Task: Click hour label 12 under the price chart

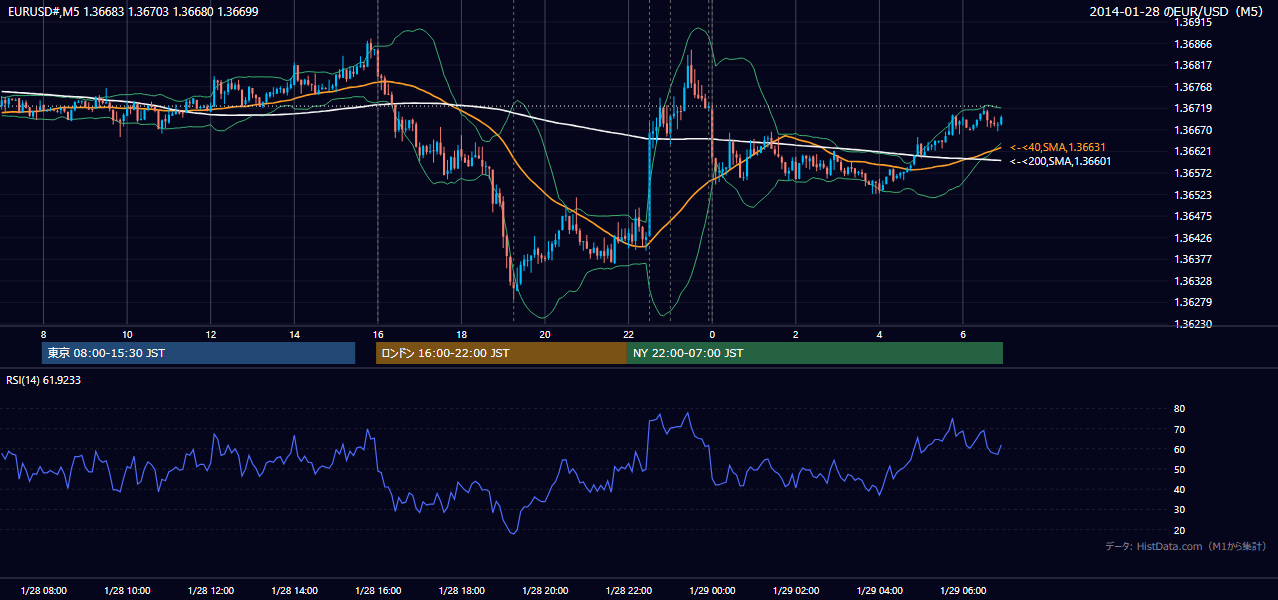Action: click(210, 334)
